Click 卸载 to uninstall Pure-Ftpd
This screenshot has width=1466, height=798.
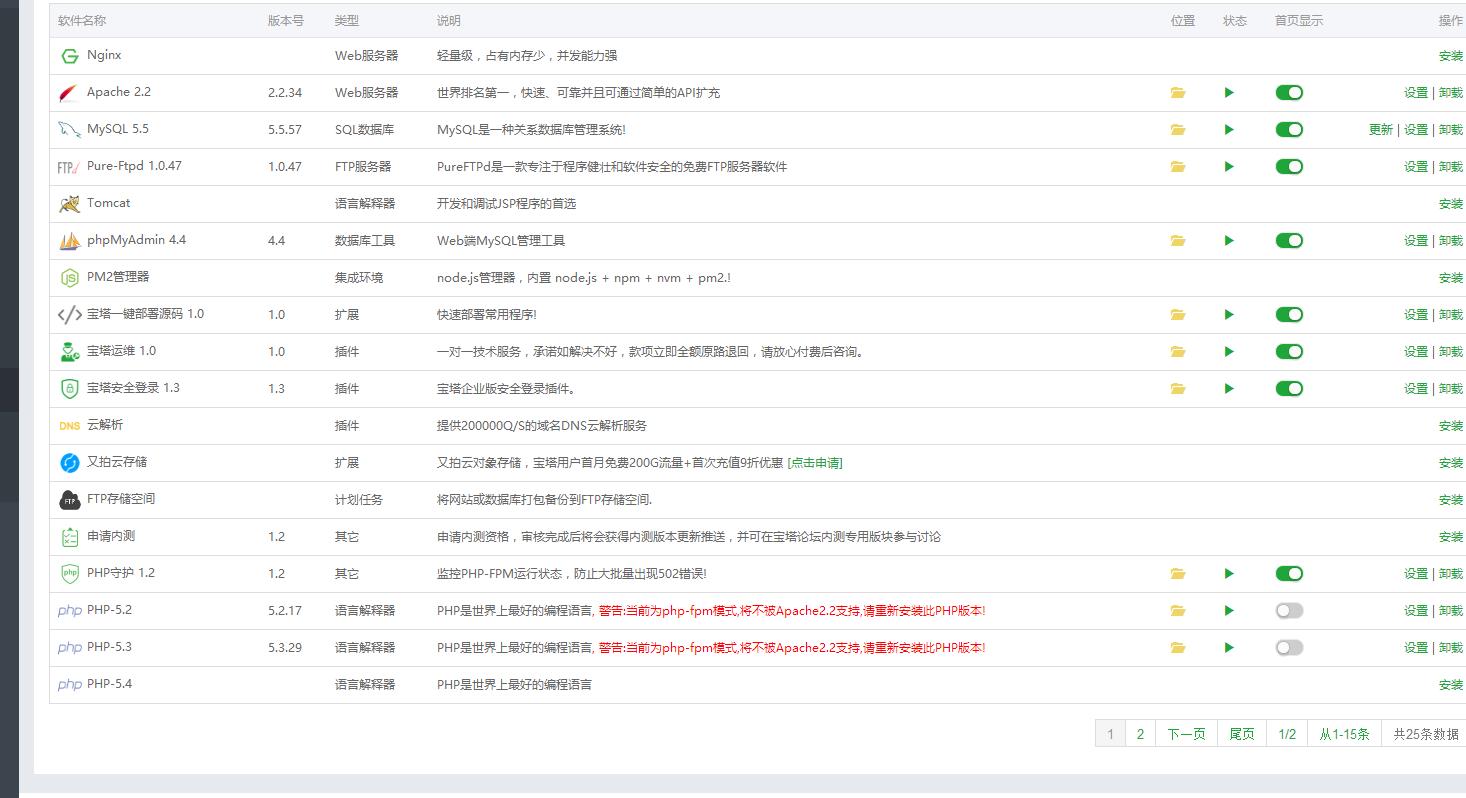click(1451, 167)
